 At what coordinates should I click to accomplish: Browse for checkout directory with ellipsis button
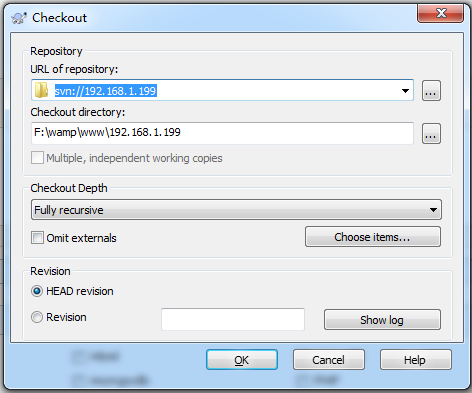pyautogui.click(x=431, y=133)
